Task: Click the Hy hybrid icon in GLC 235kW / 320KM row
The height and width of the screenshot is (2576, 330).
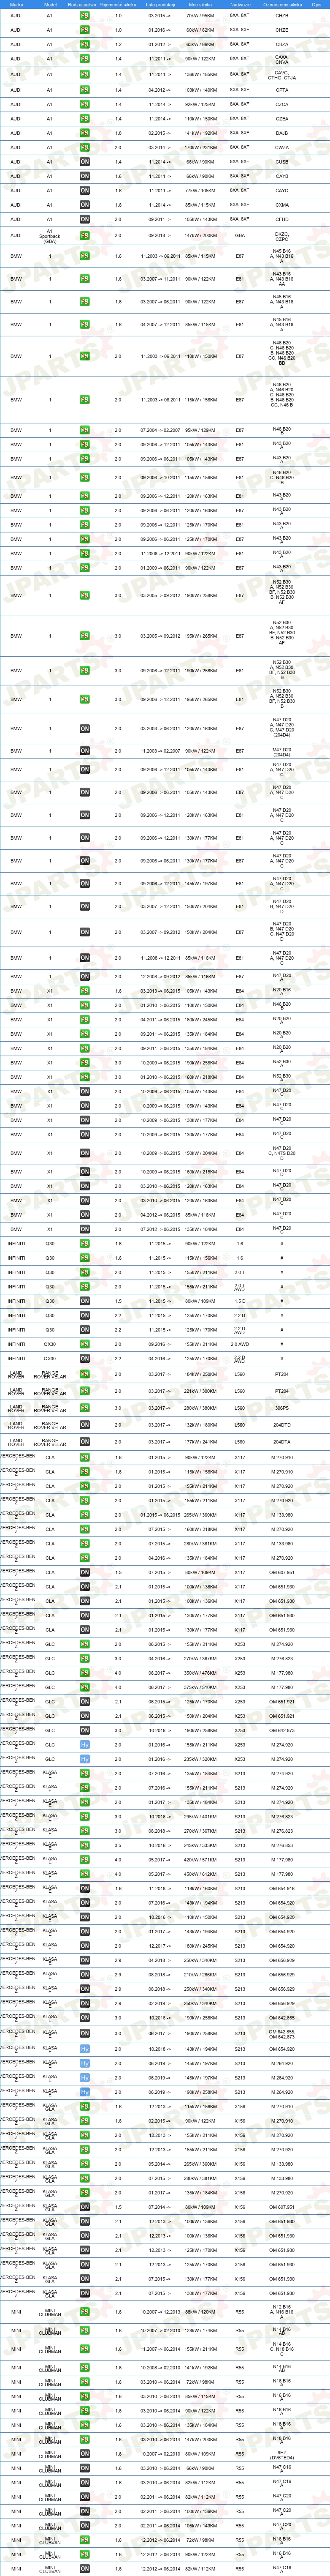Action: coord(85,1759)
